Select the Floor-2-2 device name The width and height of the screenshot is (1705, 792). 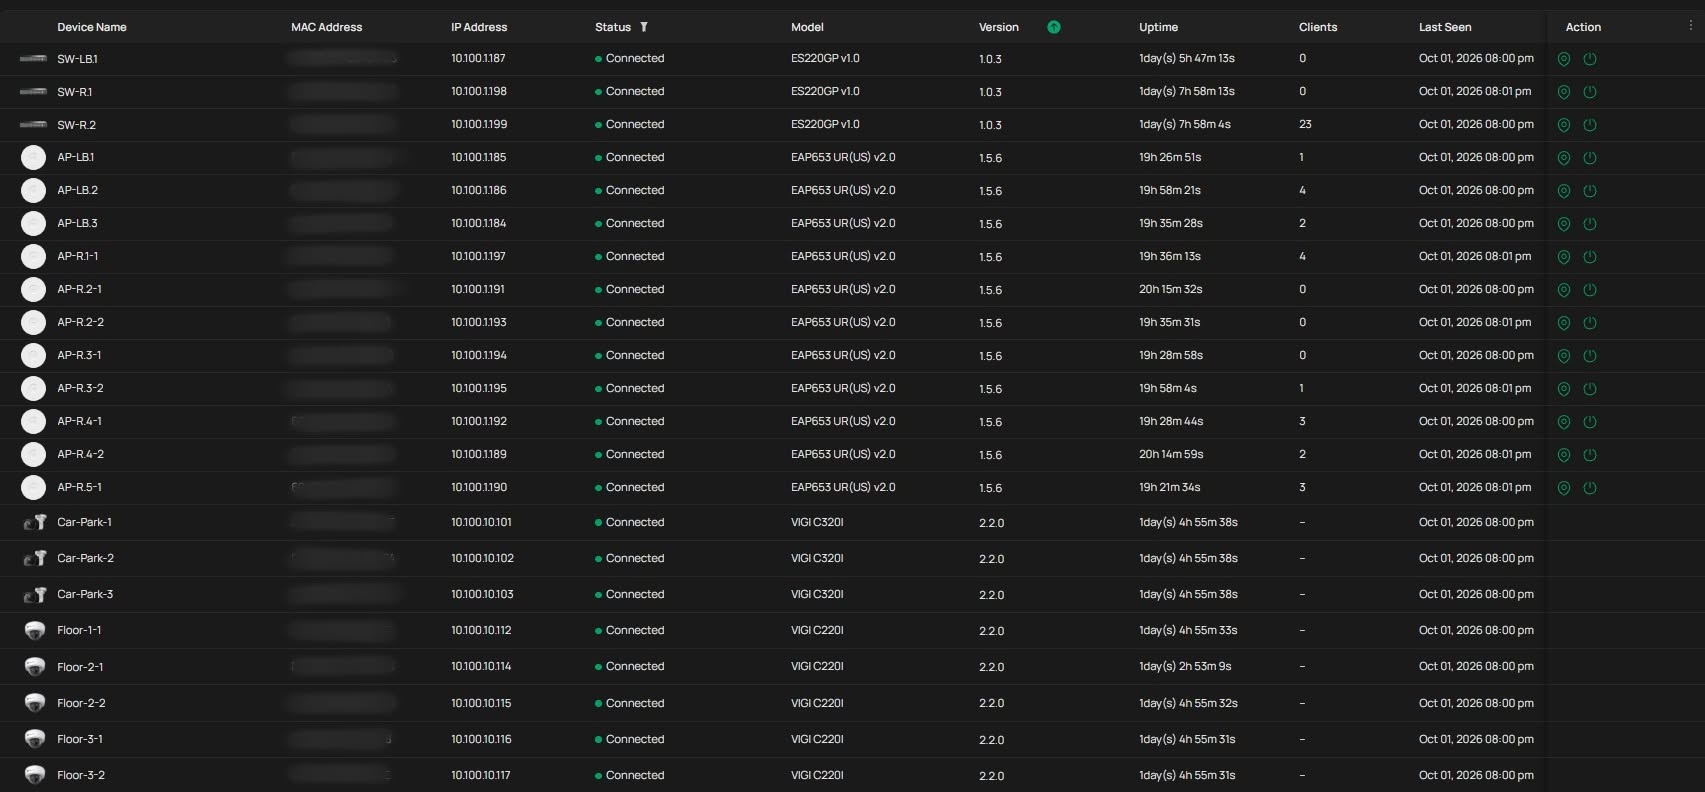click(81, 703)
